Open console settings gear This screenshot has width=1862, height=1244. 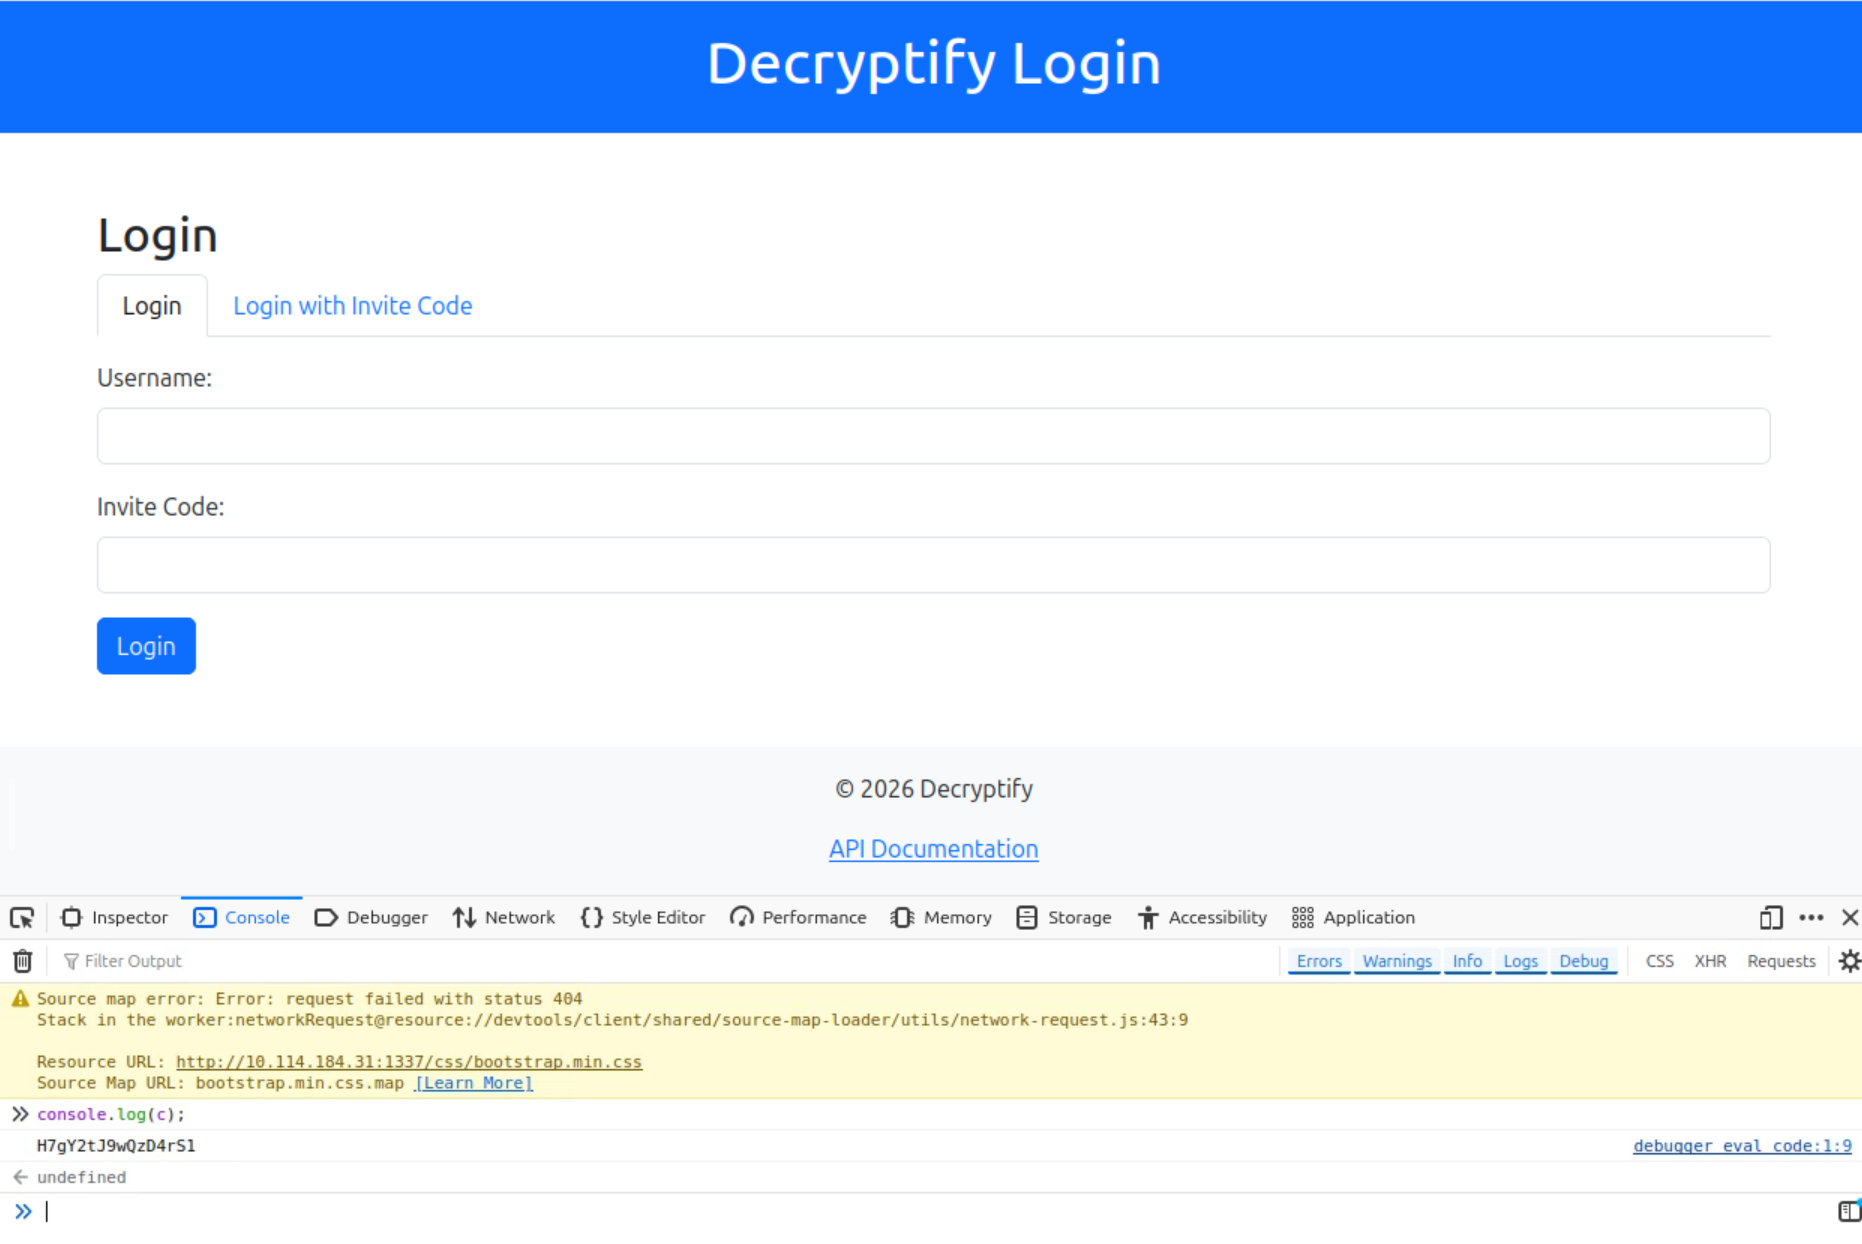coord(1849,962)
